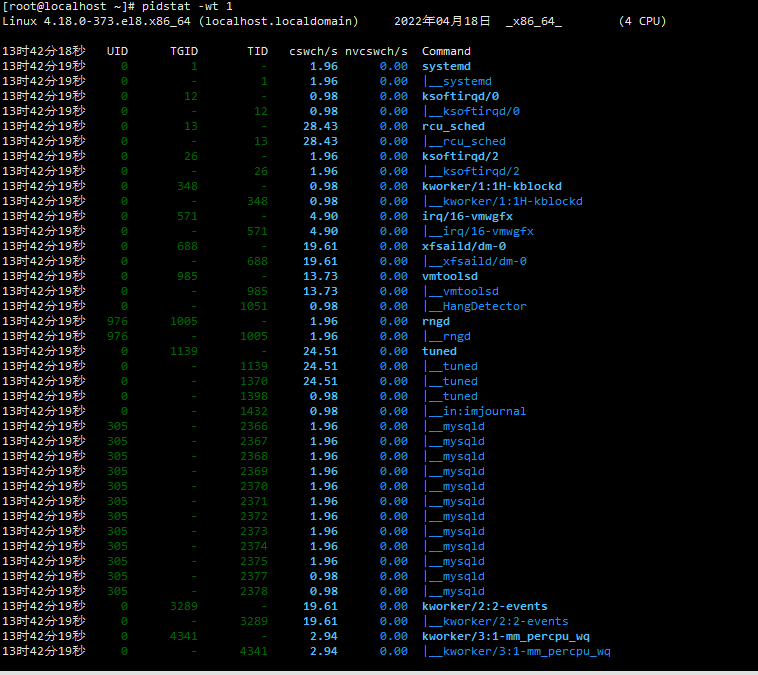Click TGID value 985
The height and width of the screenshot is (675, 758).
pos(188,276)
